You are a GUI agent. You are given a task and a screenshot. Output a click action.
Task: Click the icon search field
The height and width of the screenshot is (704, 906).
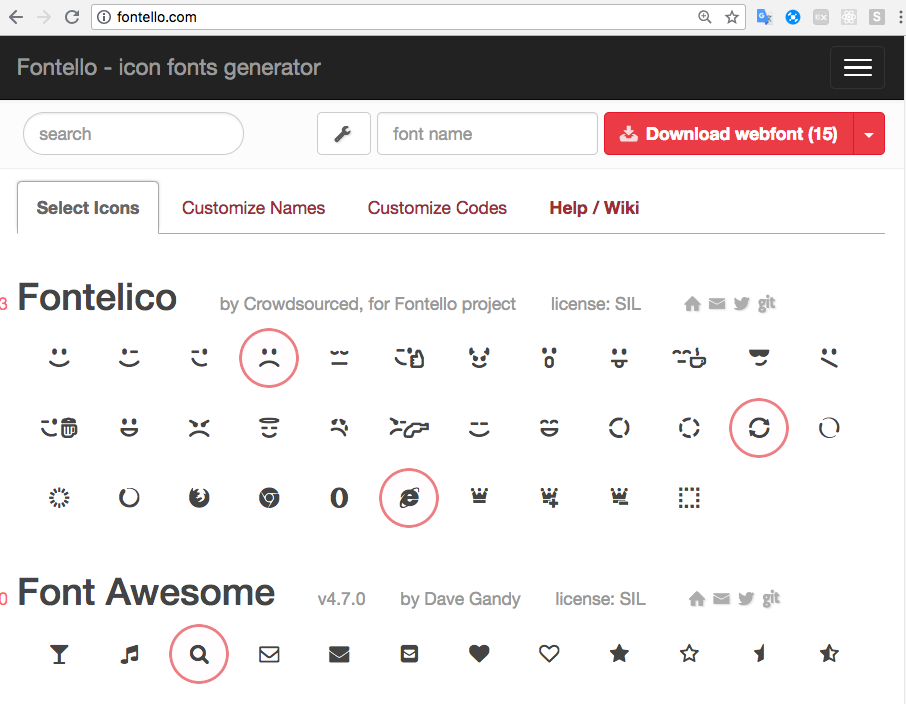133,134
